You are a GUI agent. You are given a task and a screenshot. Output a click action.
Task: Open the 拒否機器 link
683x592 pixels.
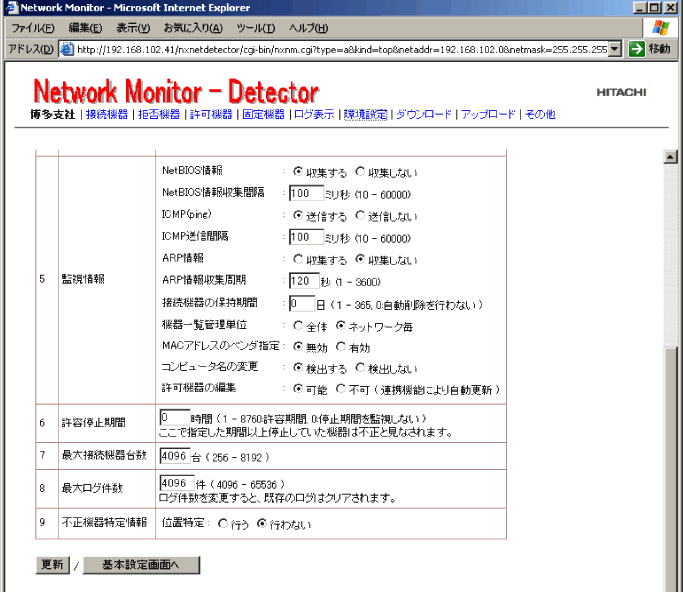159,114
